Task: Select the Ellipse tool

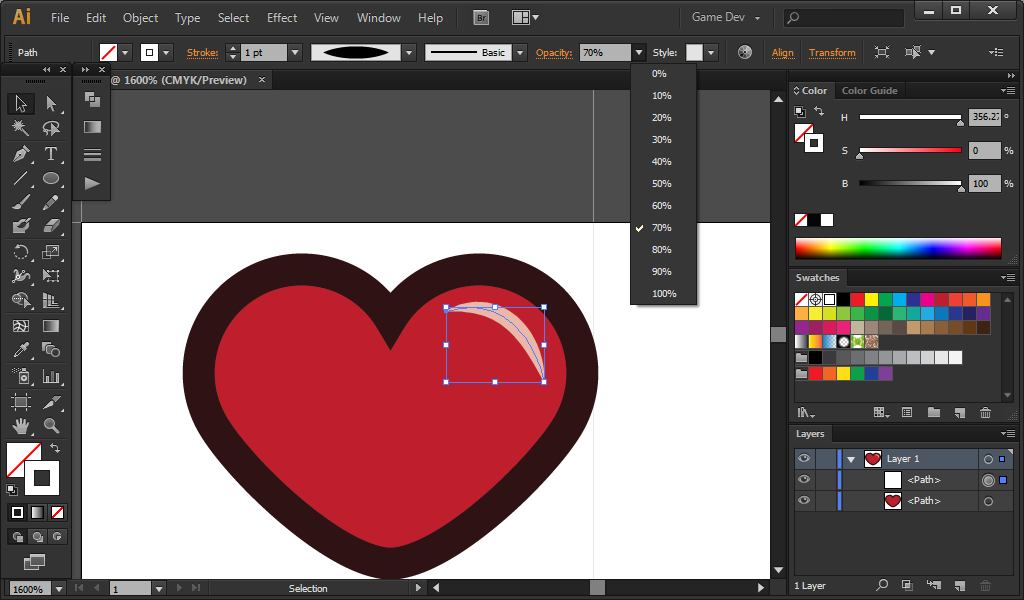Action: (51, 179)
